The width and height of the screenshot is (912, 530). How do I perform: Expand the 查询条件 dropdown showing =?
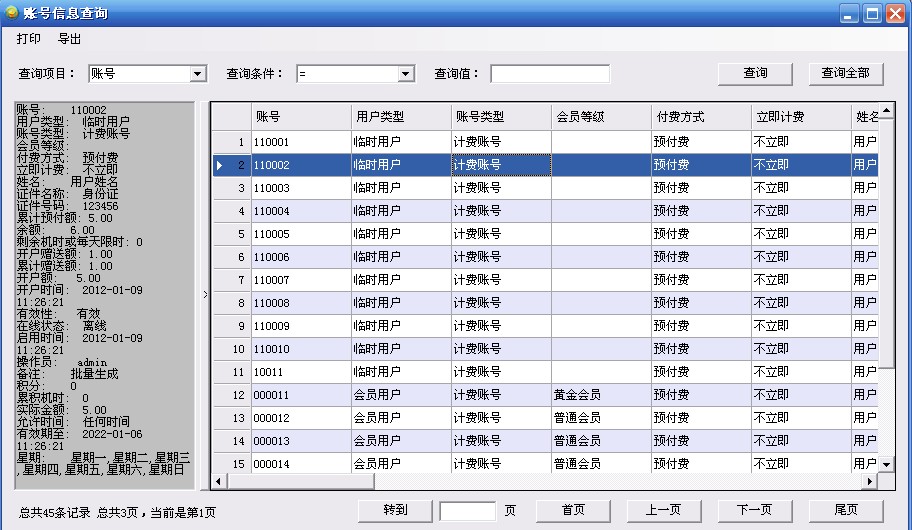406,74
